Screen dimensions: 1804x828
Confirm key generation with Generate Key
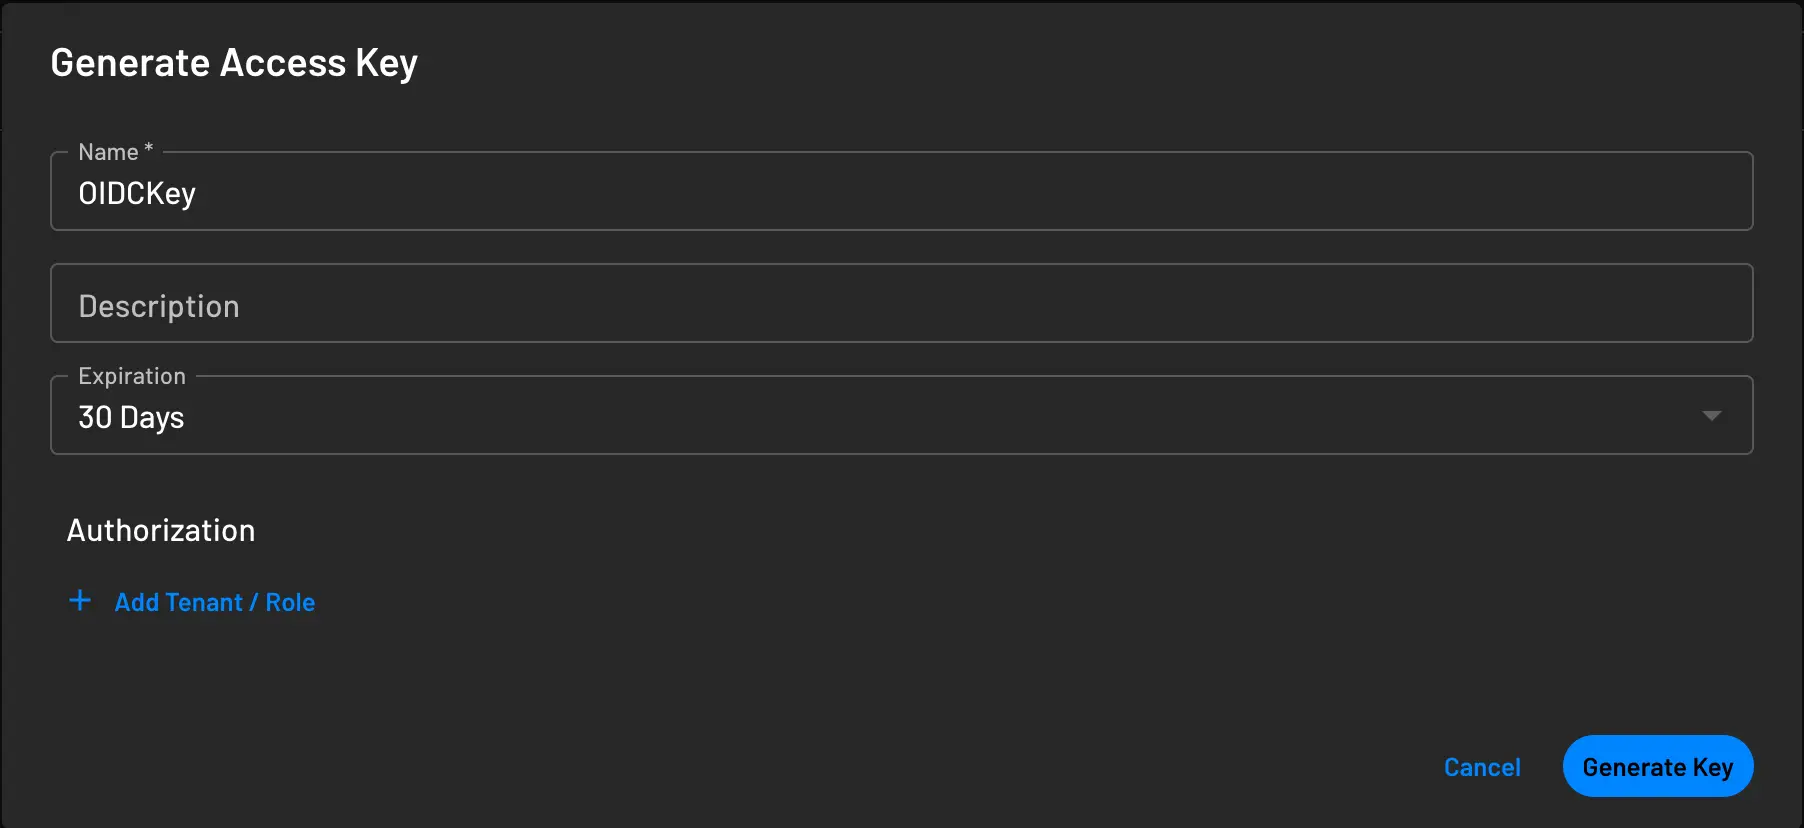tap(1657, 766)
